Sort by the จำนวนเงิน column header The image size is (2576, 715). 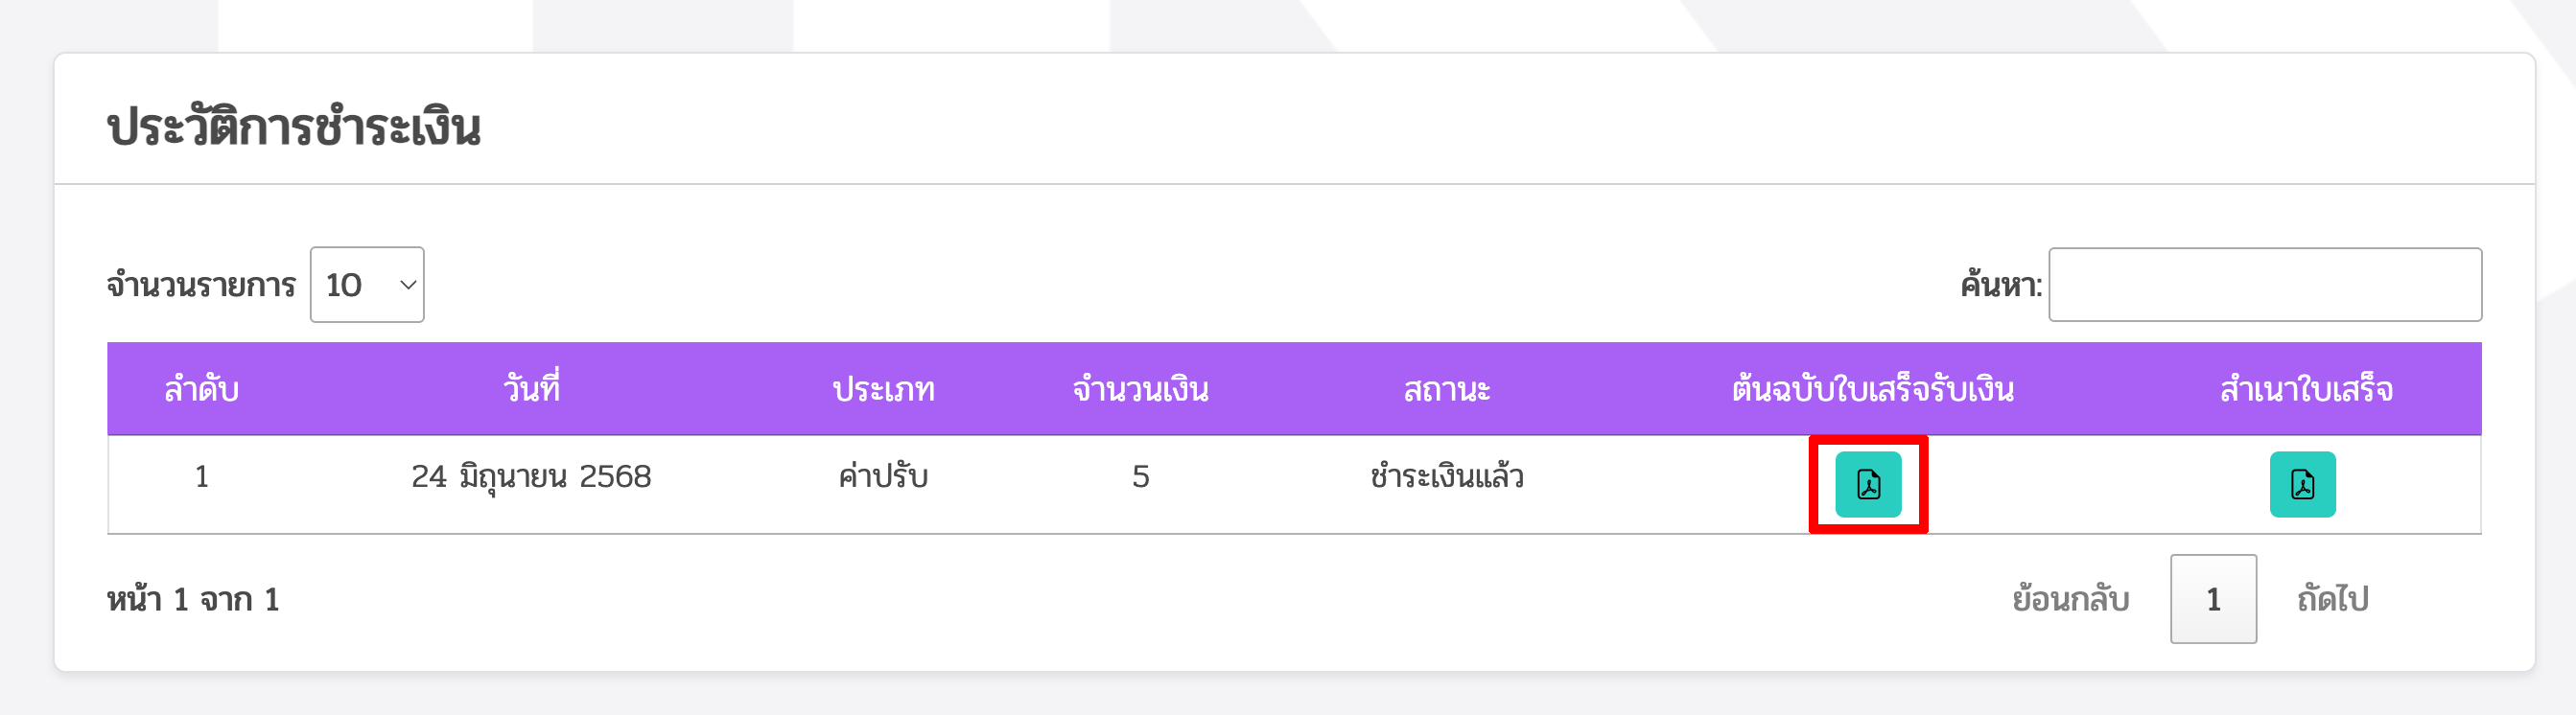pyautogui.click(x=1140, y=389)
